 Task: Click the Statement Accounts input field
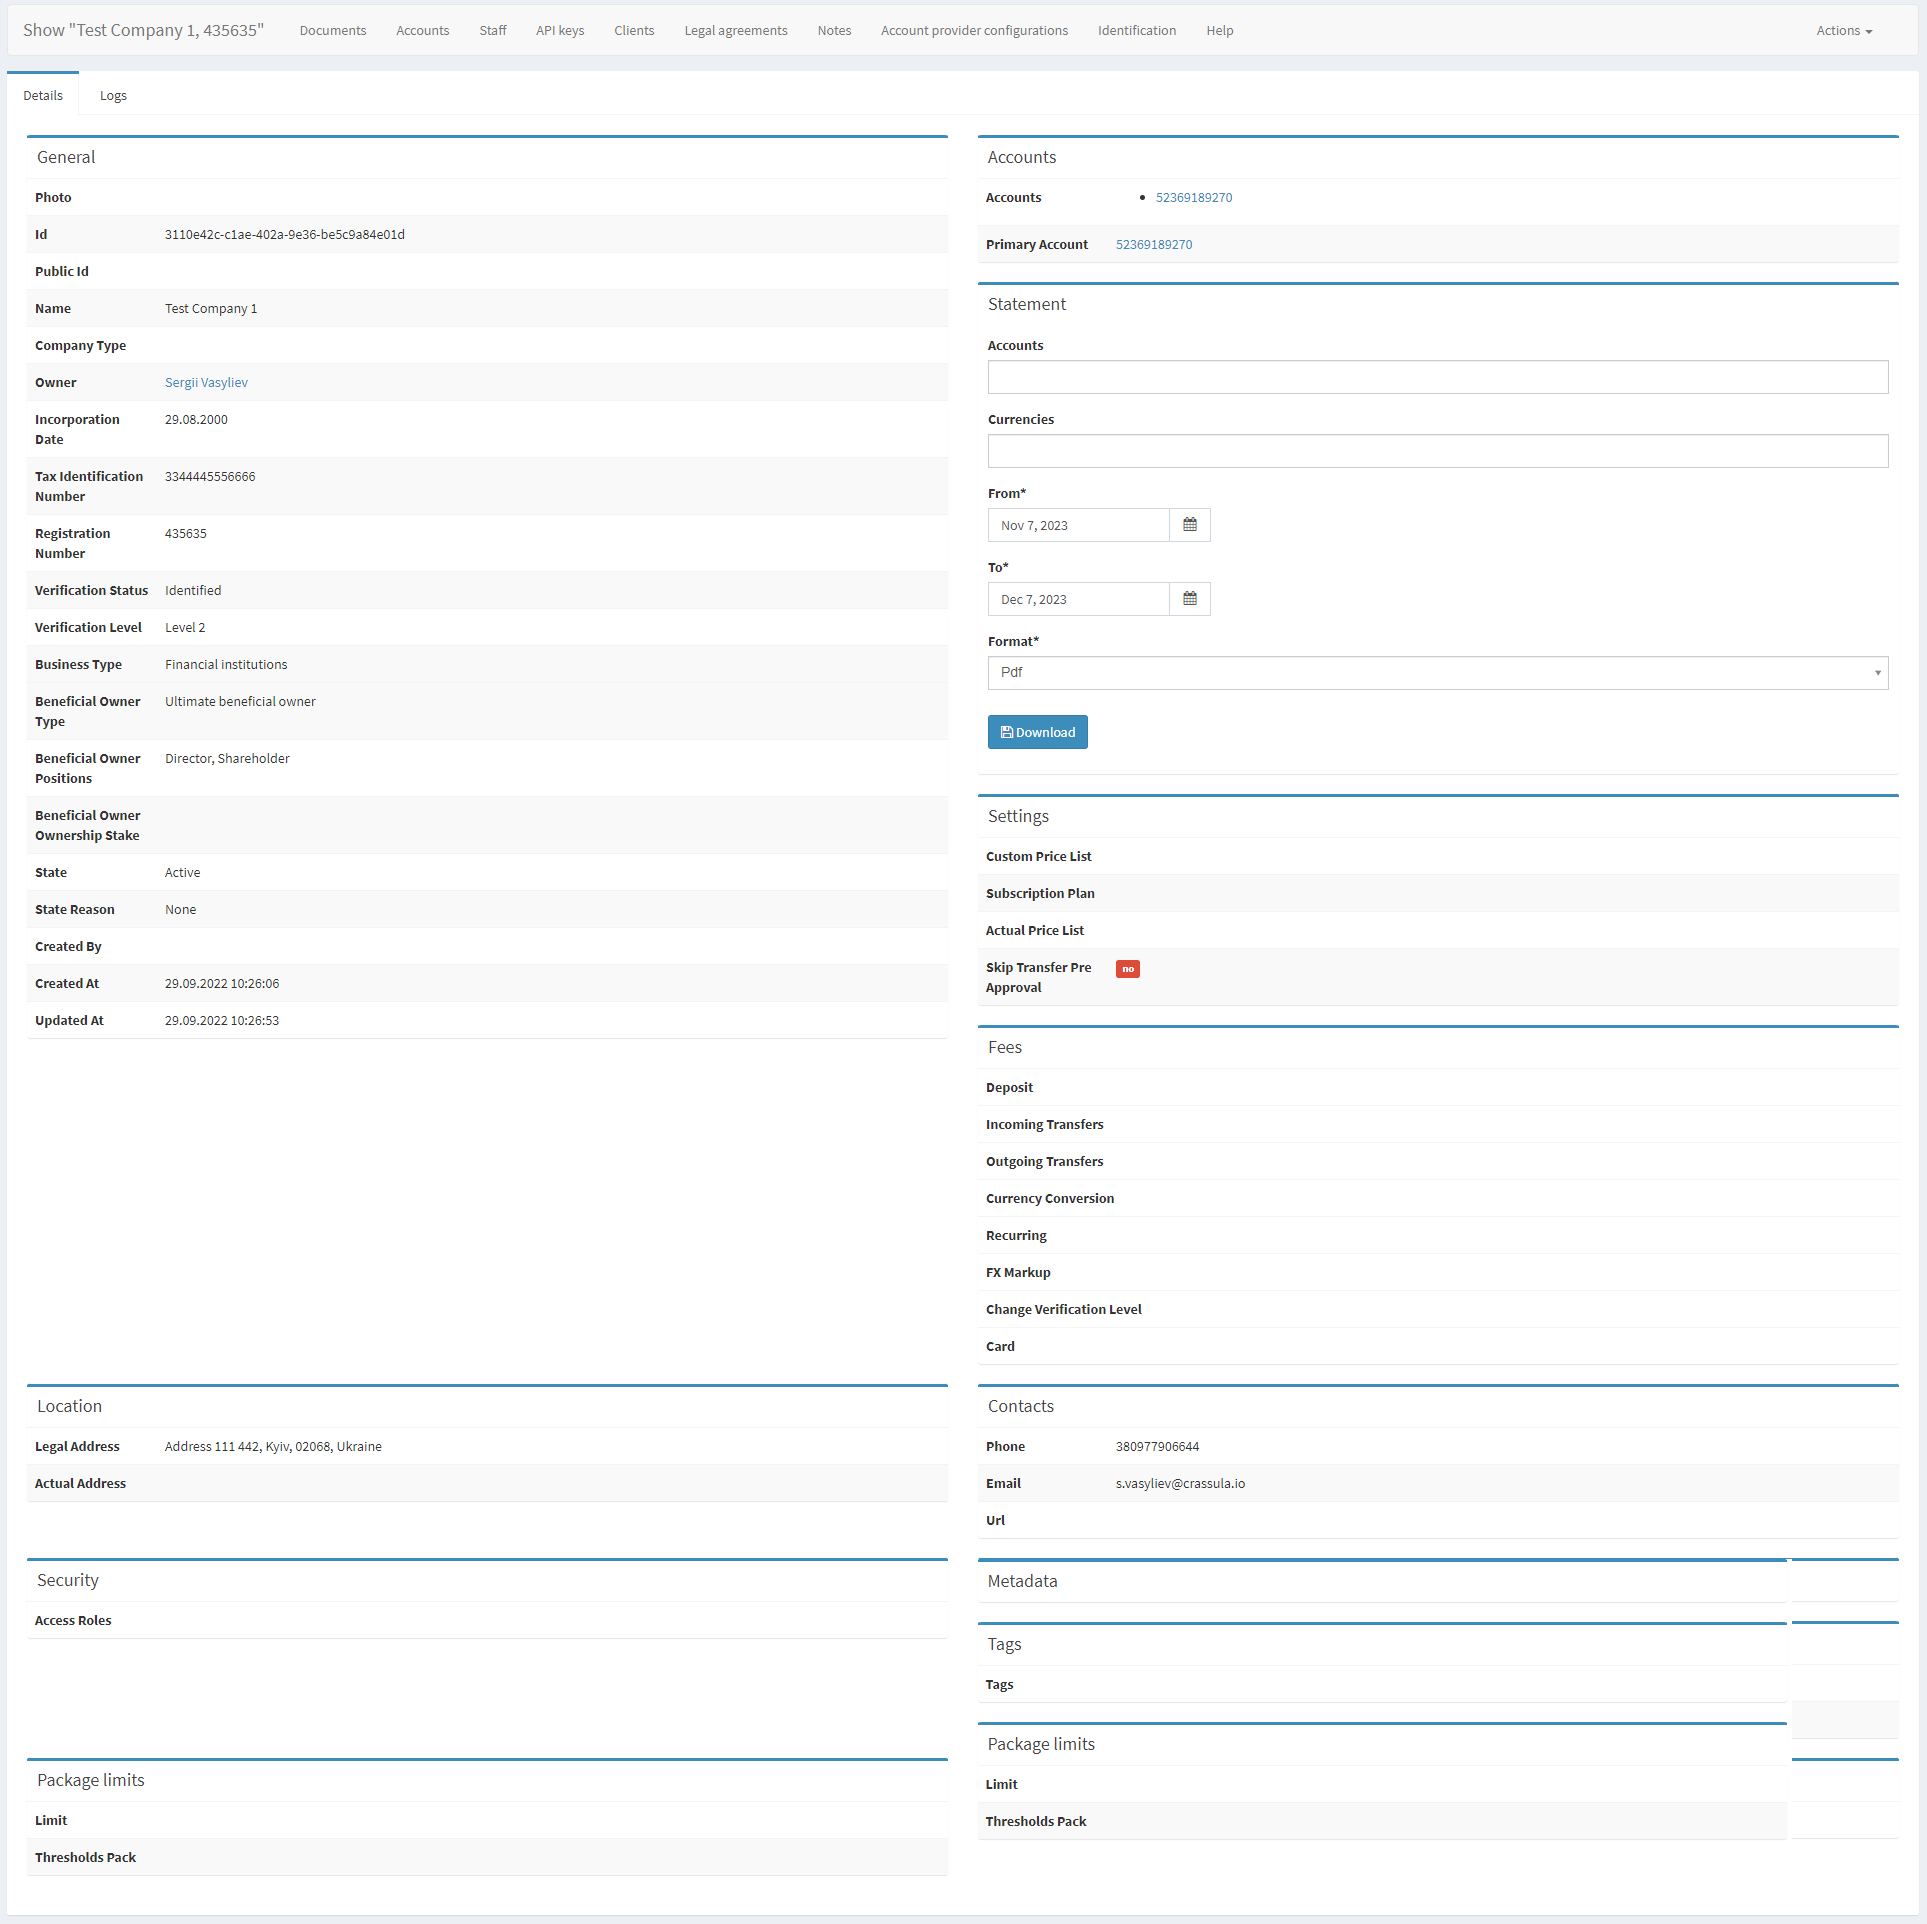[1437, 377]
